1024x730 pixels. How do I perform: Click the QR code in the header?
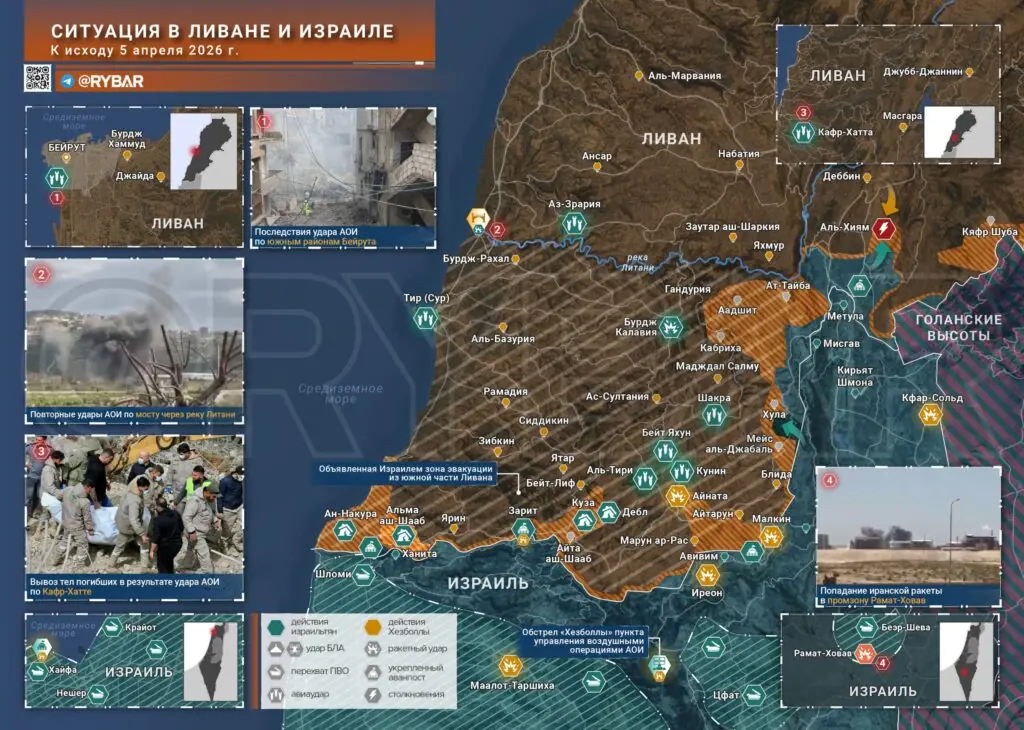38,79
